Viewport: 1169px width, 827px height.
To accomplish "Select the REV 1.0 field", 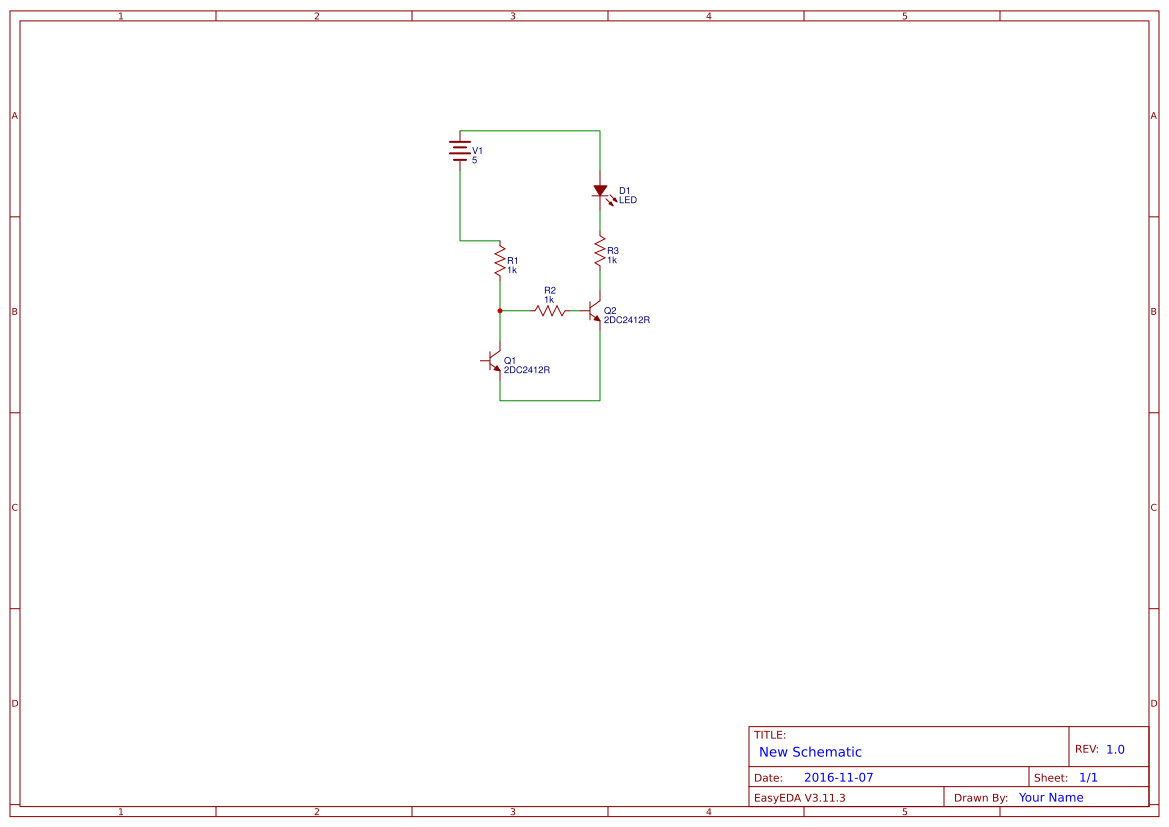I will pyautogui.click(x=1103, y=746).
